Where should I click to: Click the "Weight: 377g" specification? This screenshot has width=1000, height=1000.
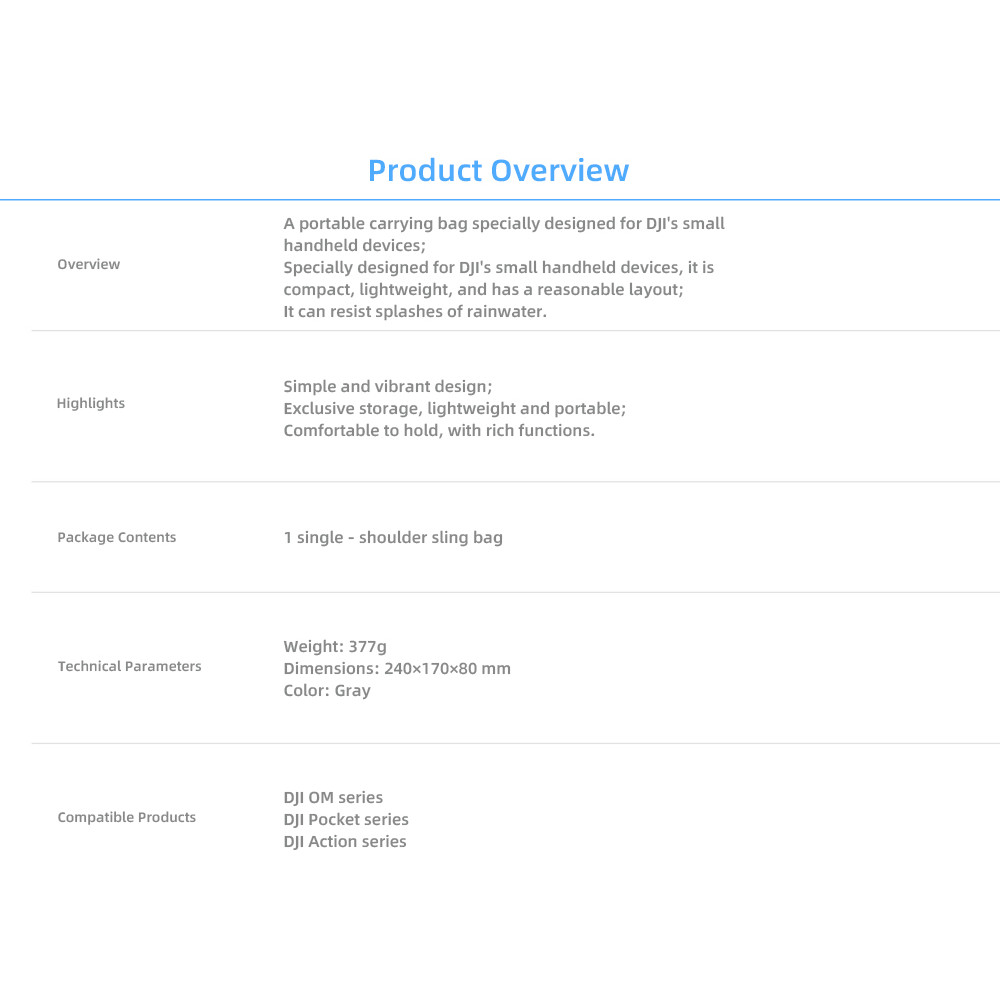tap(335, 647)
